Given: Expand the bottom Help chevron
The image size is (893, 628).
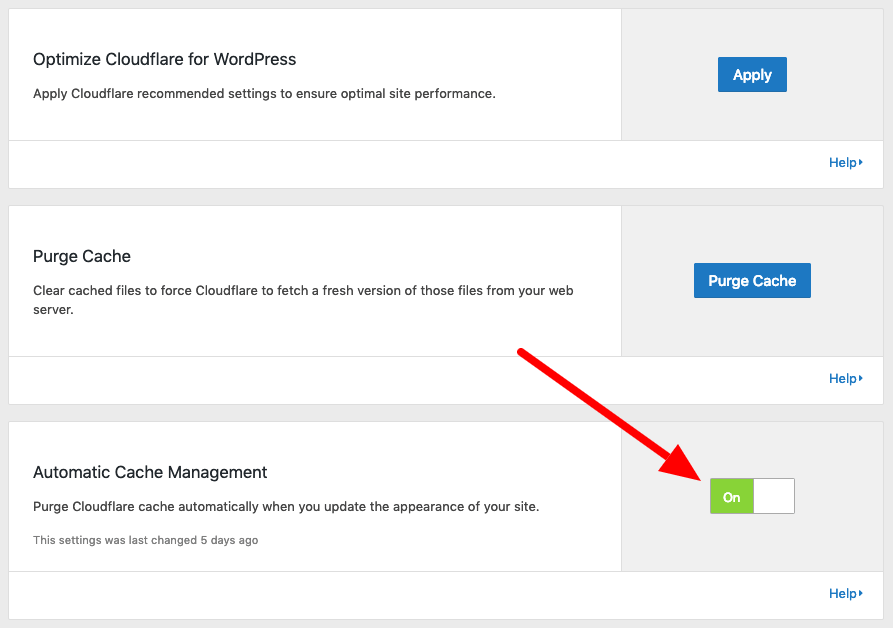Looking at the screenshot, I should [862, 593].
